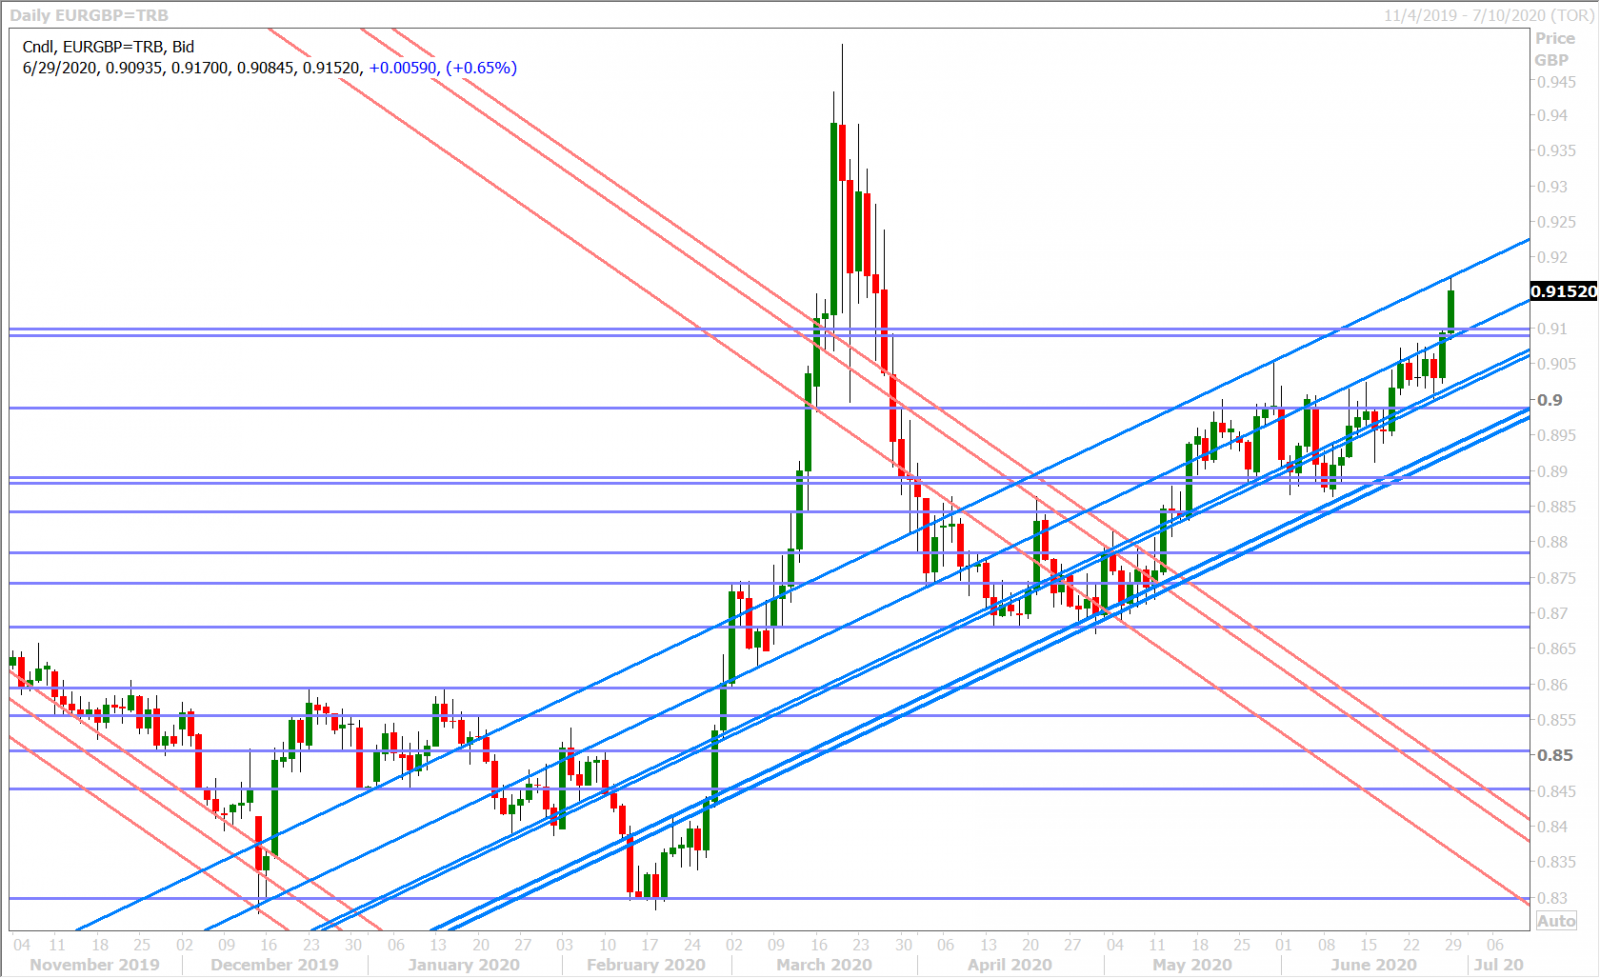Click the Price axis header label

tap(1555, 38)
